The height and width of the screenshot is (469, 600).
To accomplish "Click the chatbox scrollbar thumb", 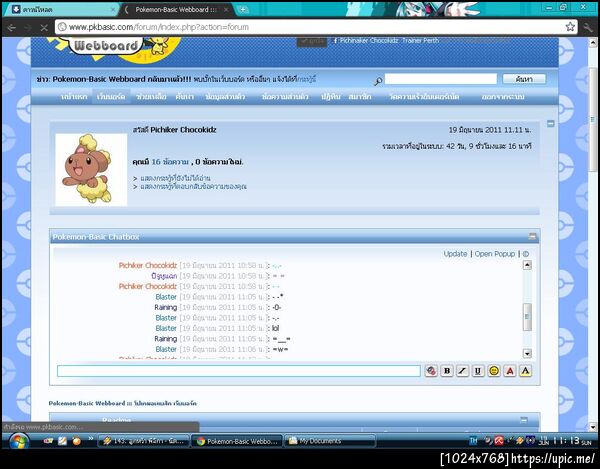I will point(527,317).
